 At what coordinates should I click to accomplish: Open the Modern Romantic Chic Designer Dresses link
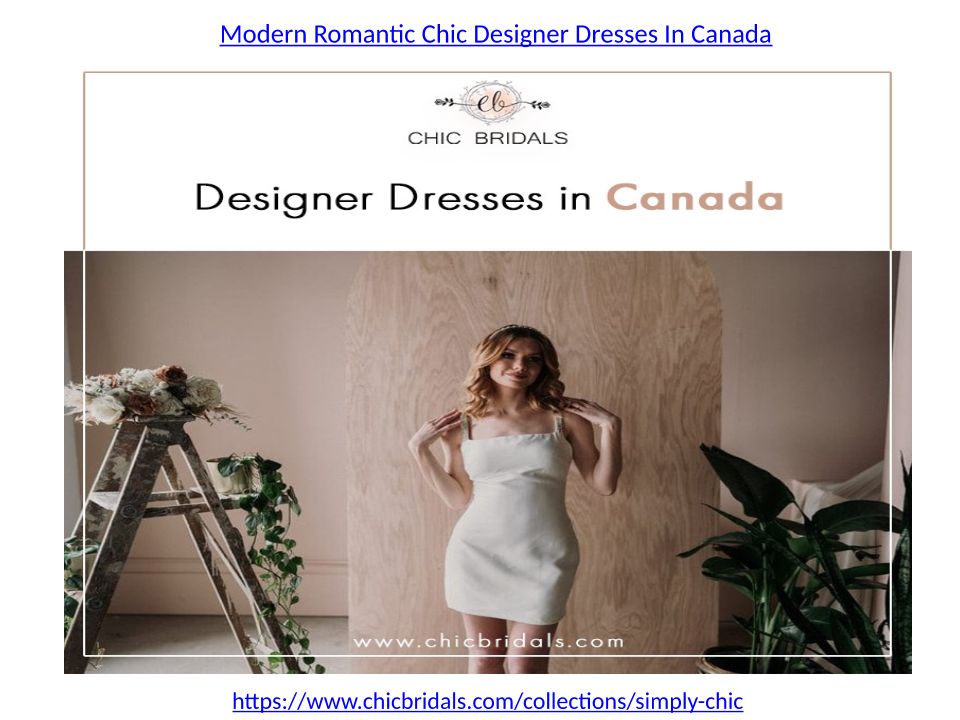click(495, 34)
